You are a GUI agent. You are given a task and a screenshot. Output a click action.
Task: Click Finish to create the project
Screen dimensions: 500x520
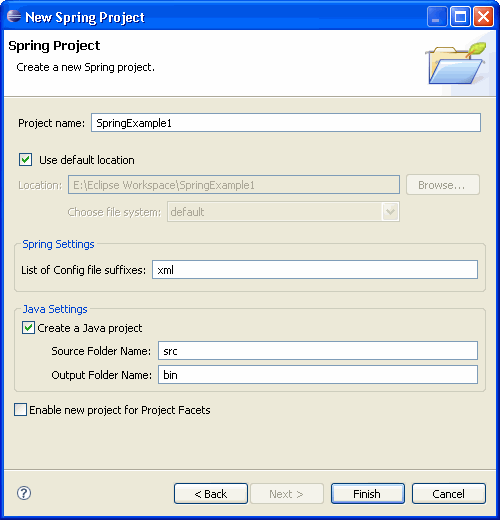click(x=368, y=494)
